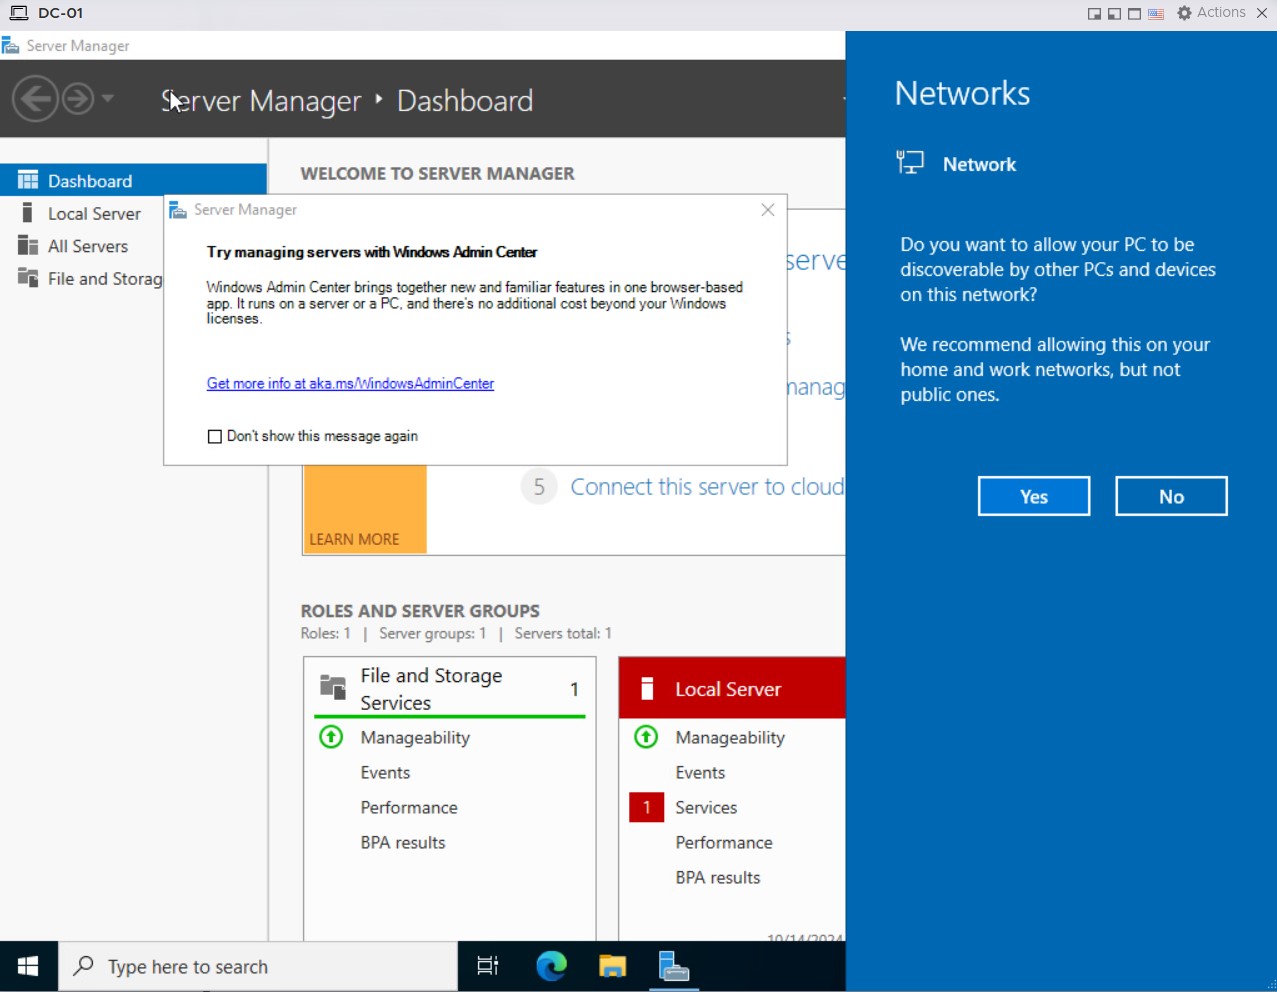Click the Task View taskbar icon
Image resolution: width=1277 pixels, height=992 pixels.
pyautogui.click(x=488, y=966)
